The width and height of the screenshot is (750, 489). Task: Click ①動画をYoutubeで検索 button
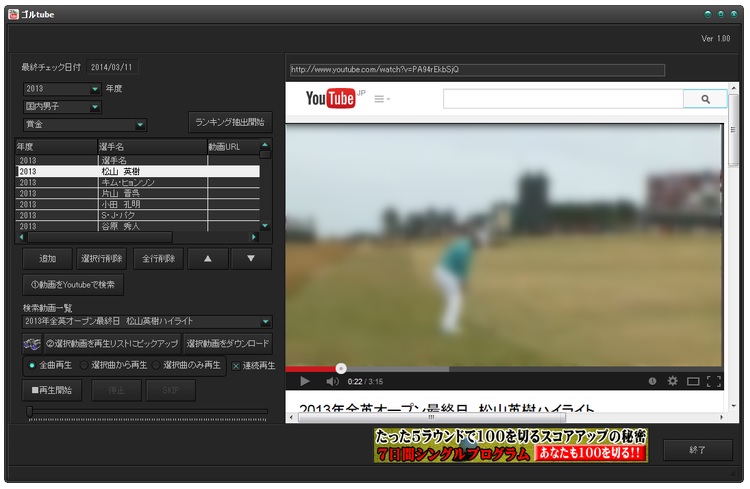coord(73,285)
